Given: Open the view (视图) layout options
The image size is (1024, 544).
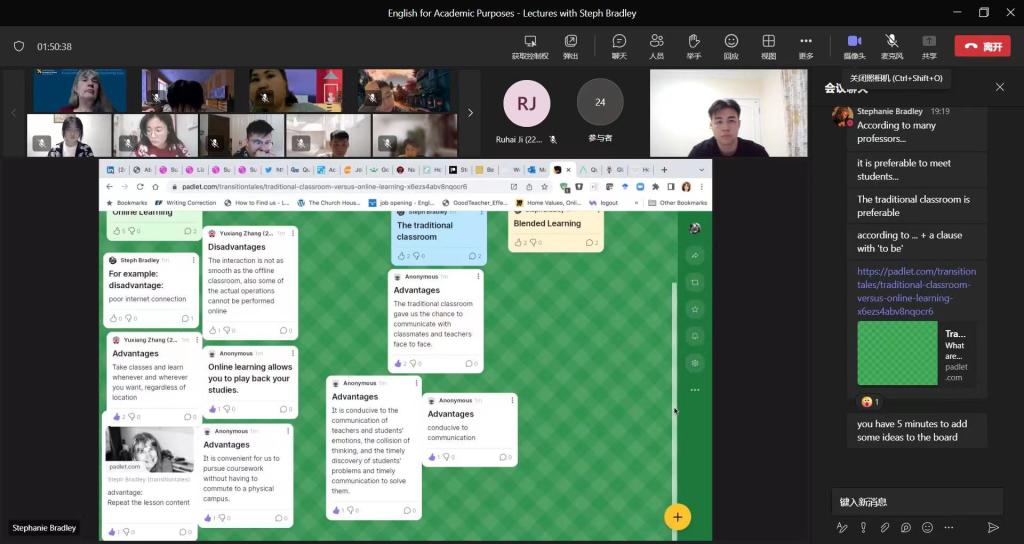Looking at the screenshot, I should [x=768, y=45].
